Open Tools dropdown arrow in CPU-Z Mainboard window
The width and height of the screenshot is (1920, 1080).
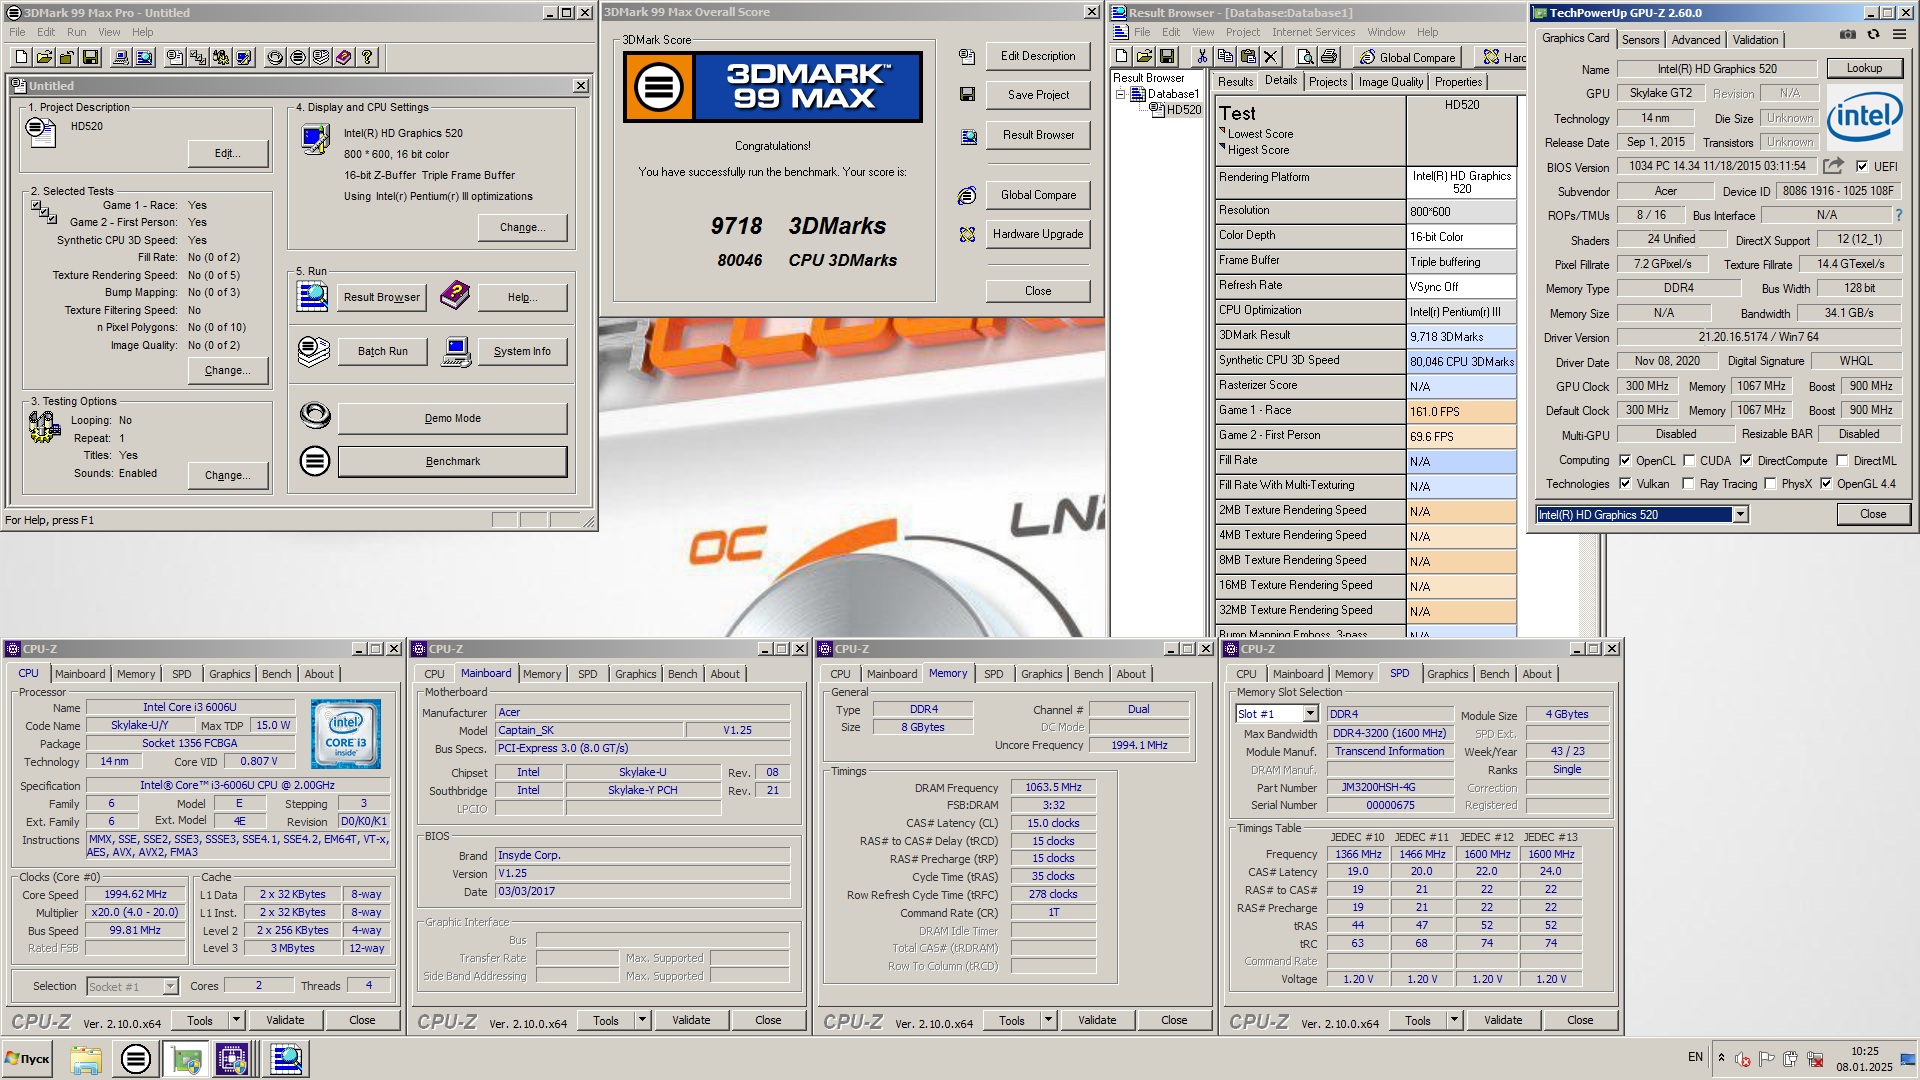[x=643, y=1021]
